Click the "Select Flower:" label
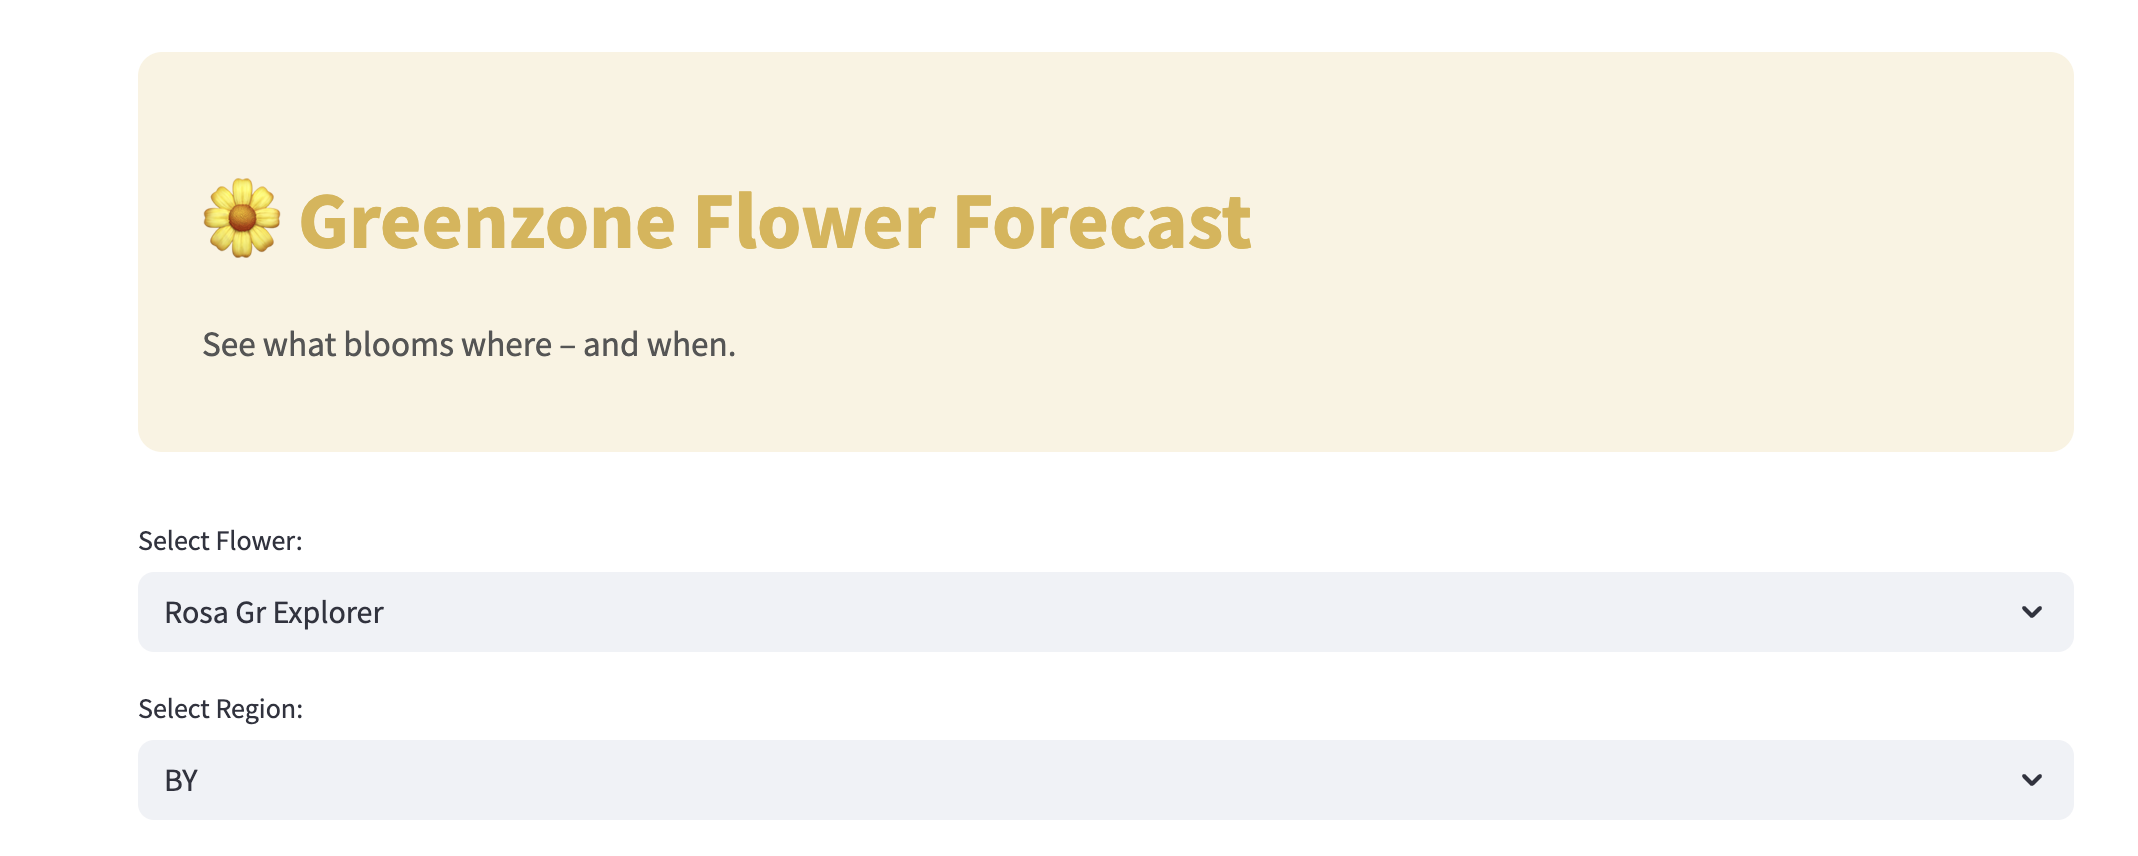This screenshot has width=2138, height=856. point(220,541)
